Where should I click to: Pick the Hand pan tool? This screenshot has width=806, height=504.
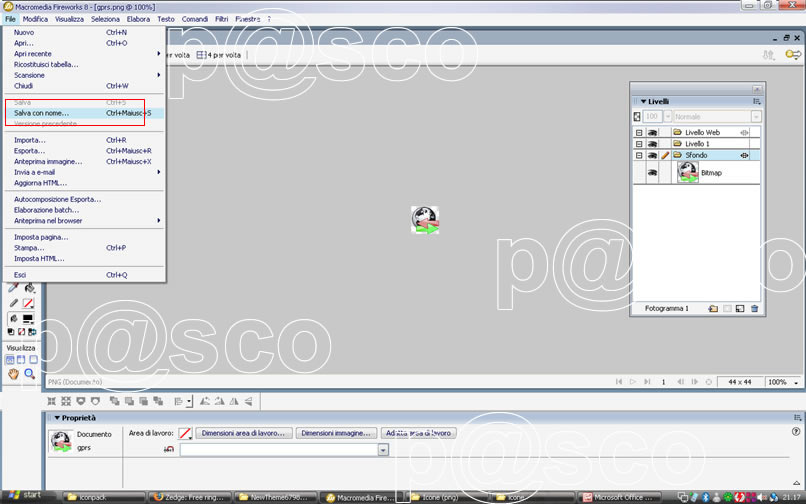[13, 374]
